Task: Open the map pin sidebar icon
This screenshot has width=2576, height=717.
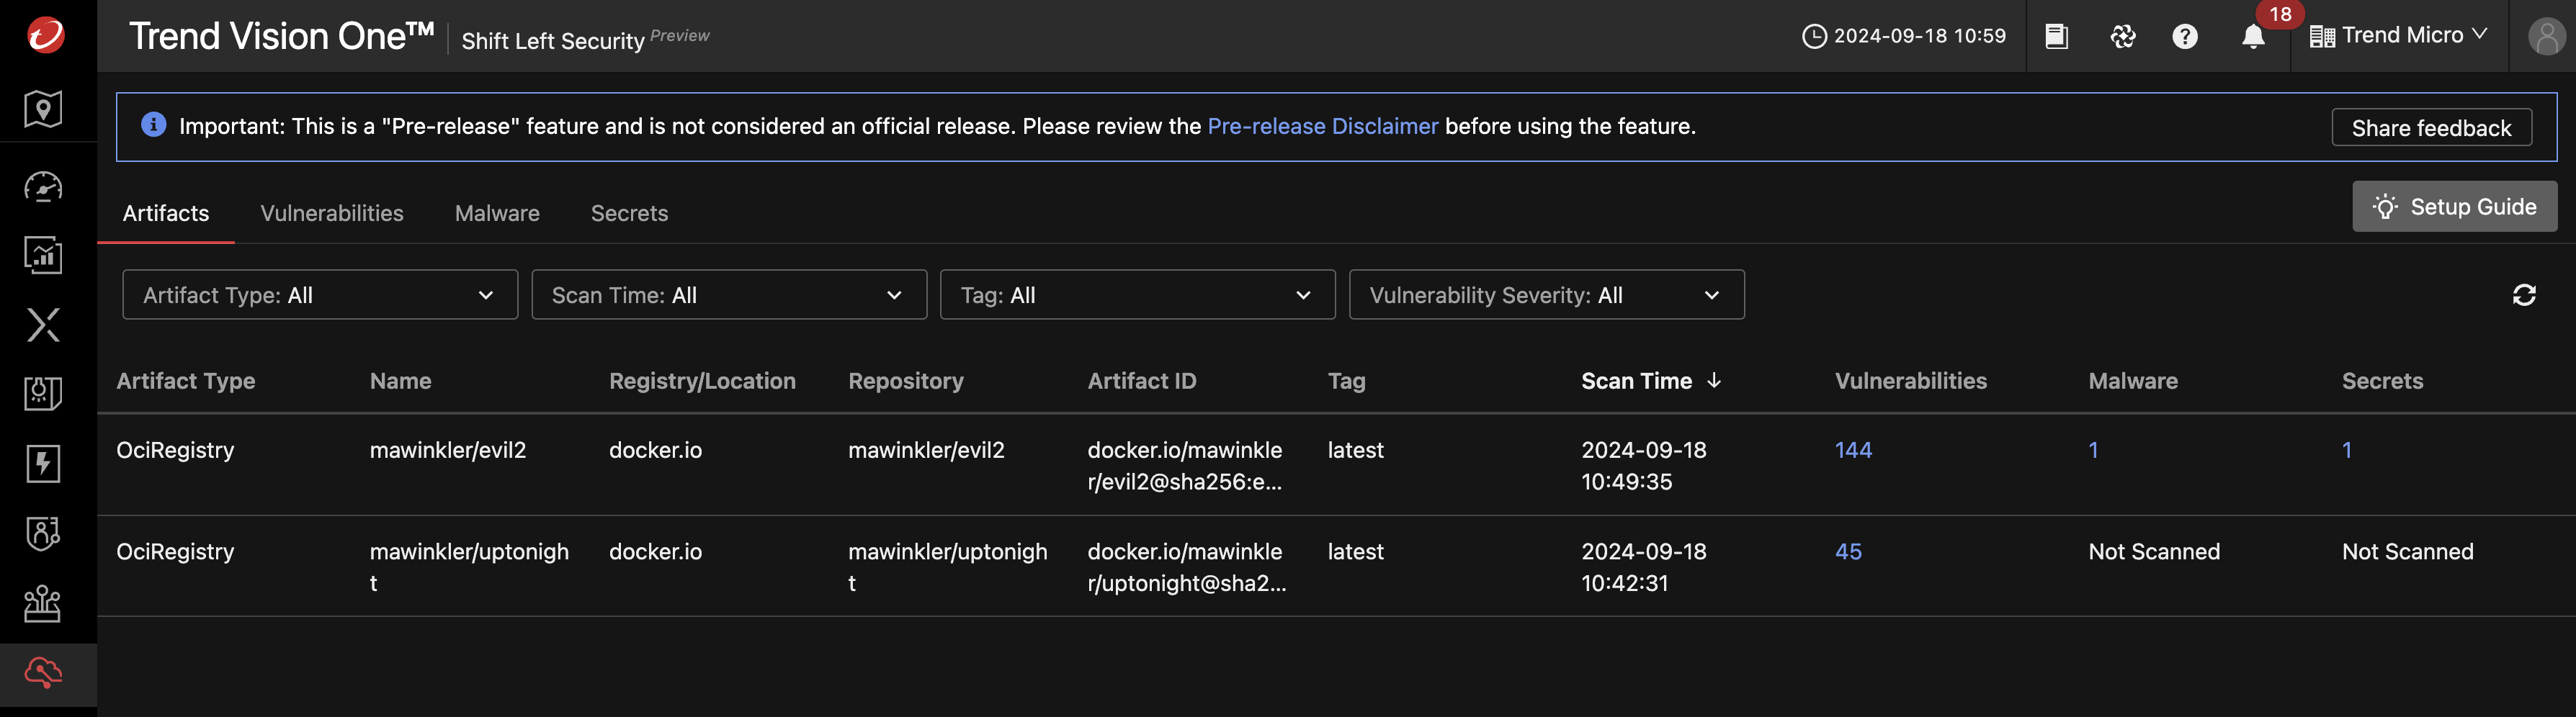Action: click(43, 109)
